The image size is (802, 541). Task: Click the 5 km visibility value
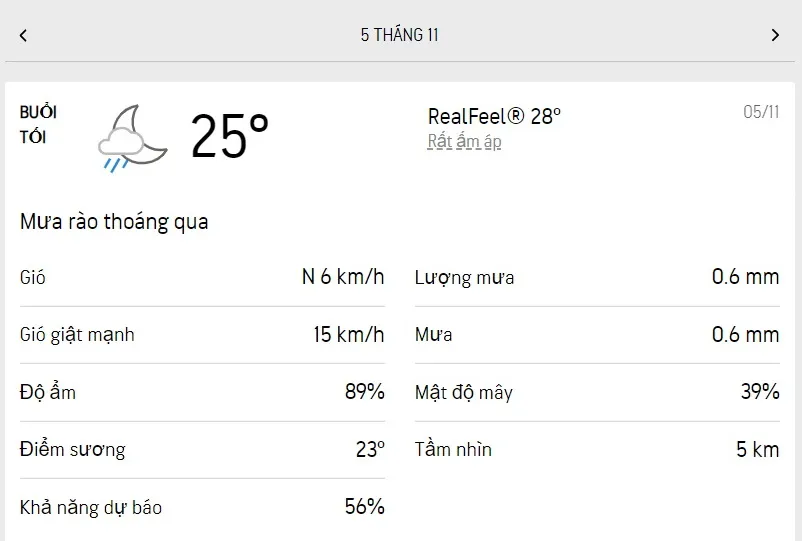[757, 449]
